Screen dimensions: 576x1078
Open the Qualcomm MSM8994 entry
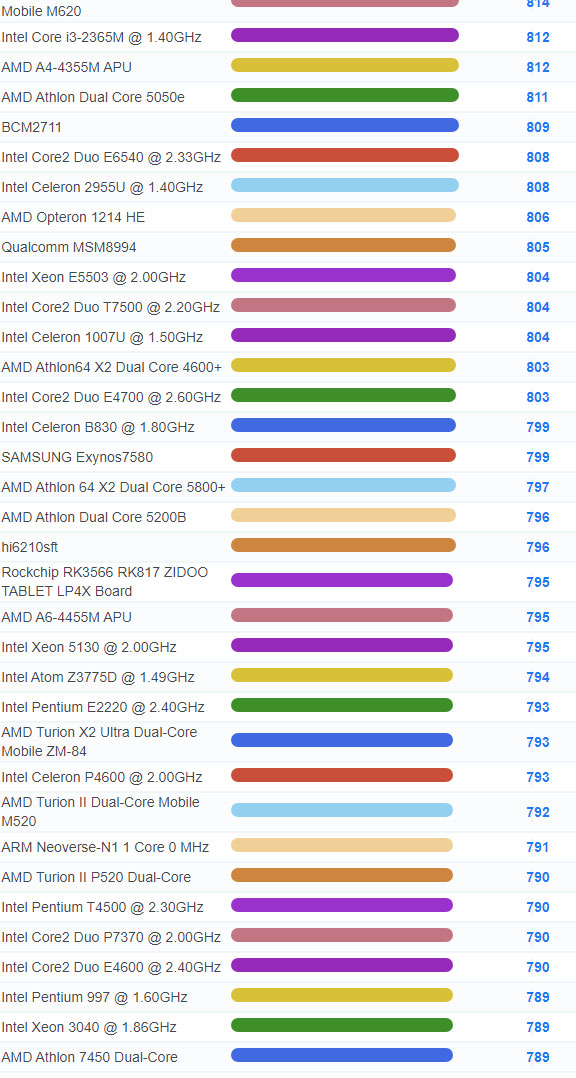69,248
